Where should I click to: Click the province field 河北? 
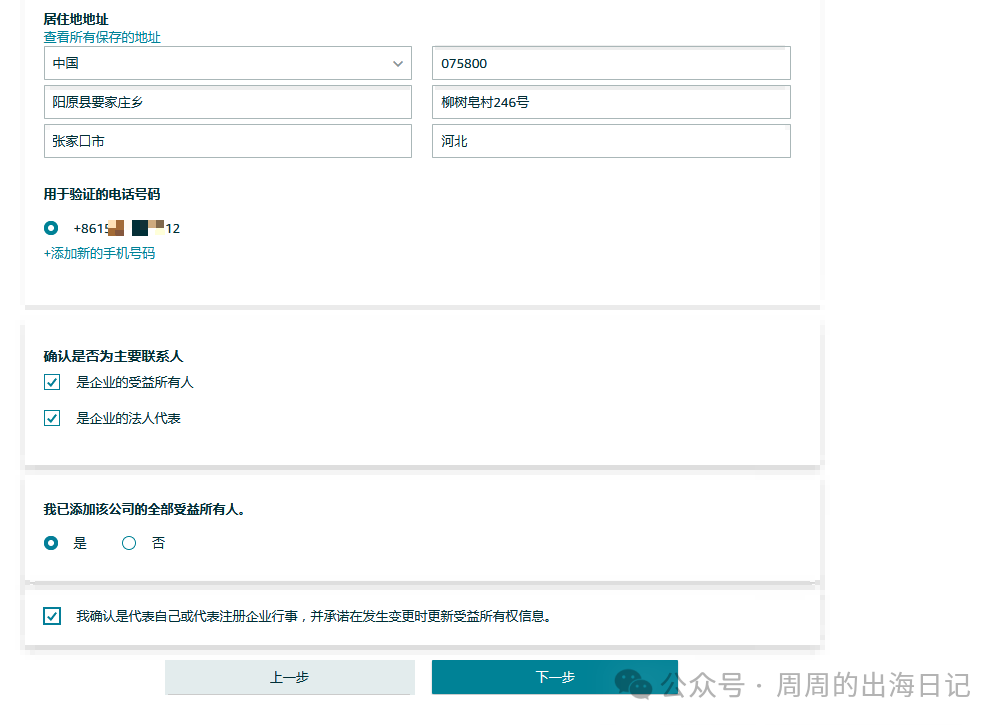coord(611,141)
